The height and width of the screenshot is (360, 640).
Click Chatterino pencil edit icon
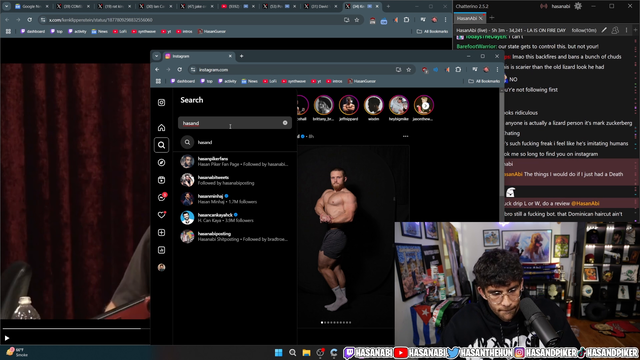tap(604, 30)
